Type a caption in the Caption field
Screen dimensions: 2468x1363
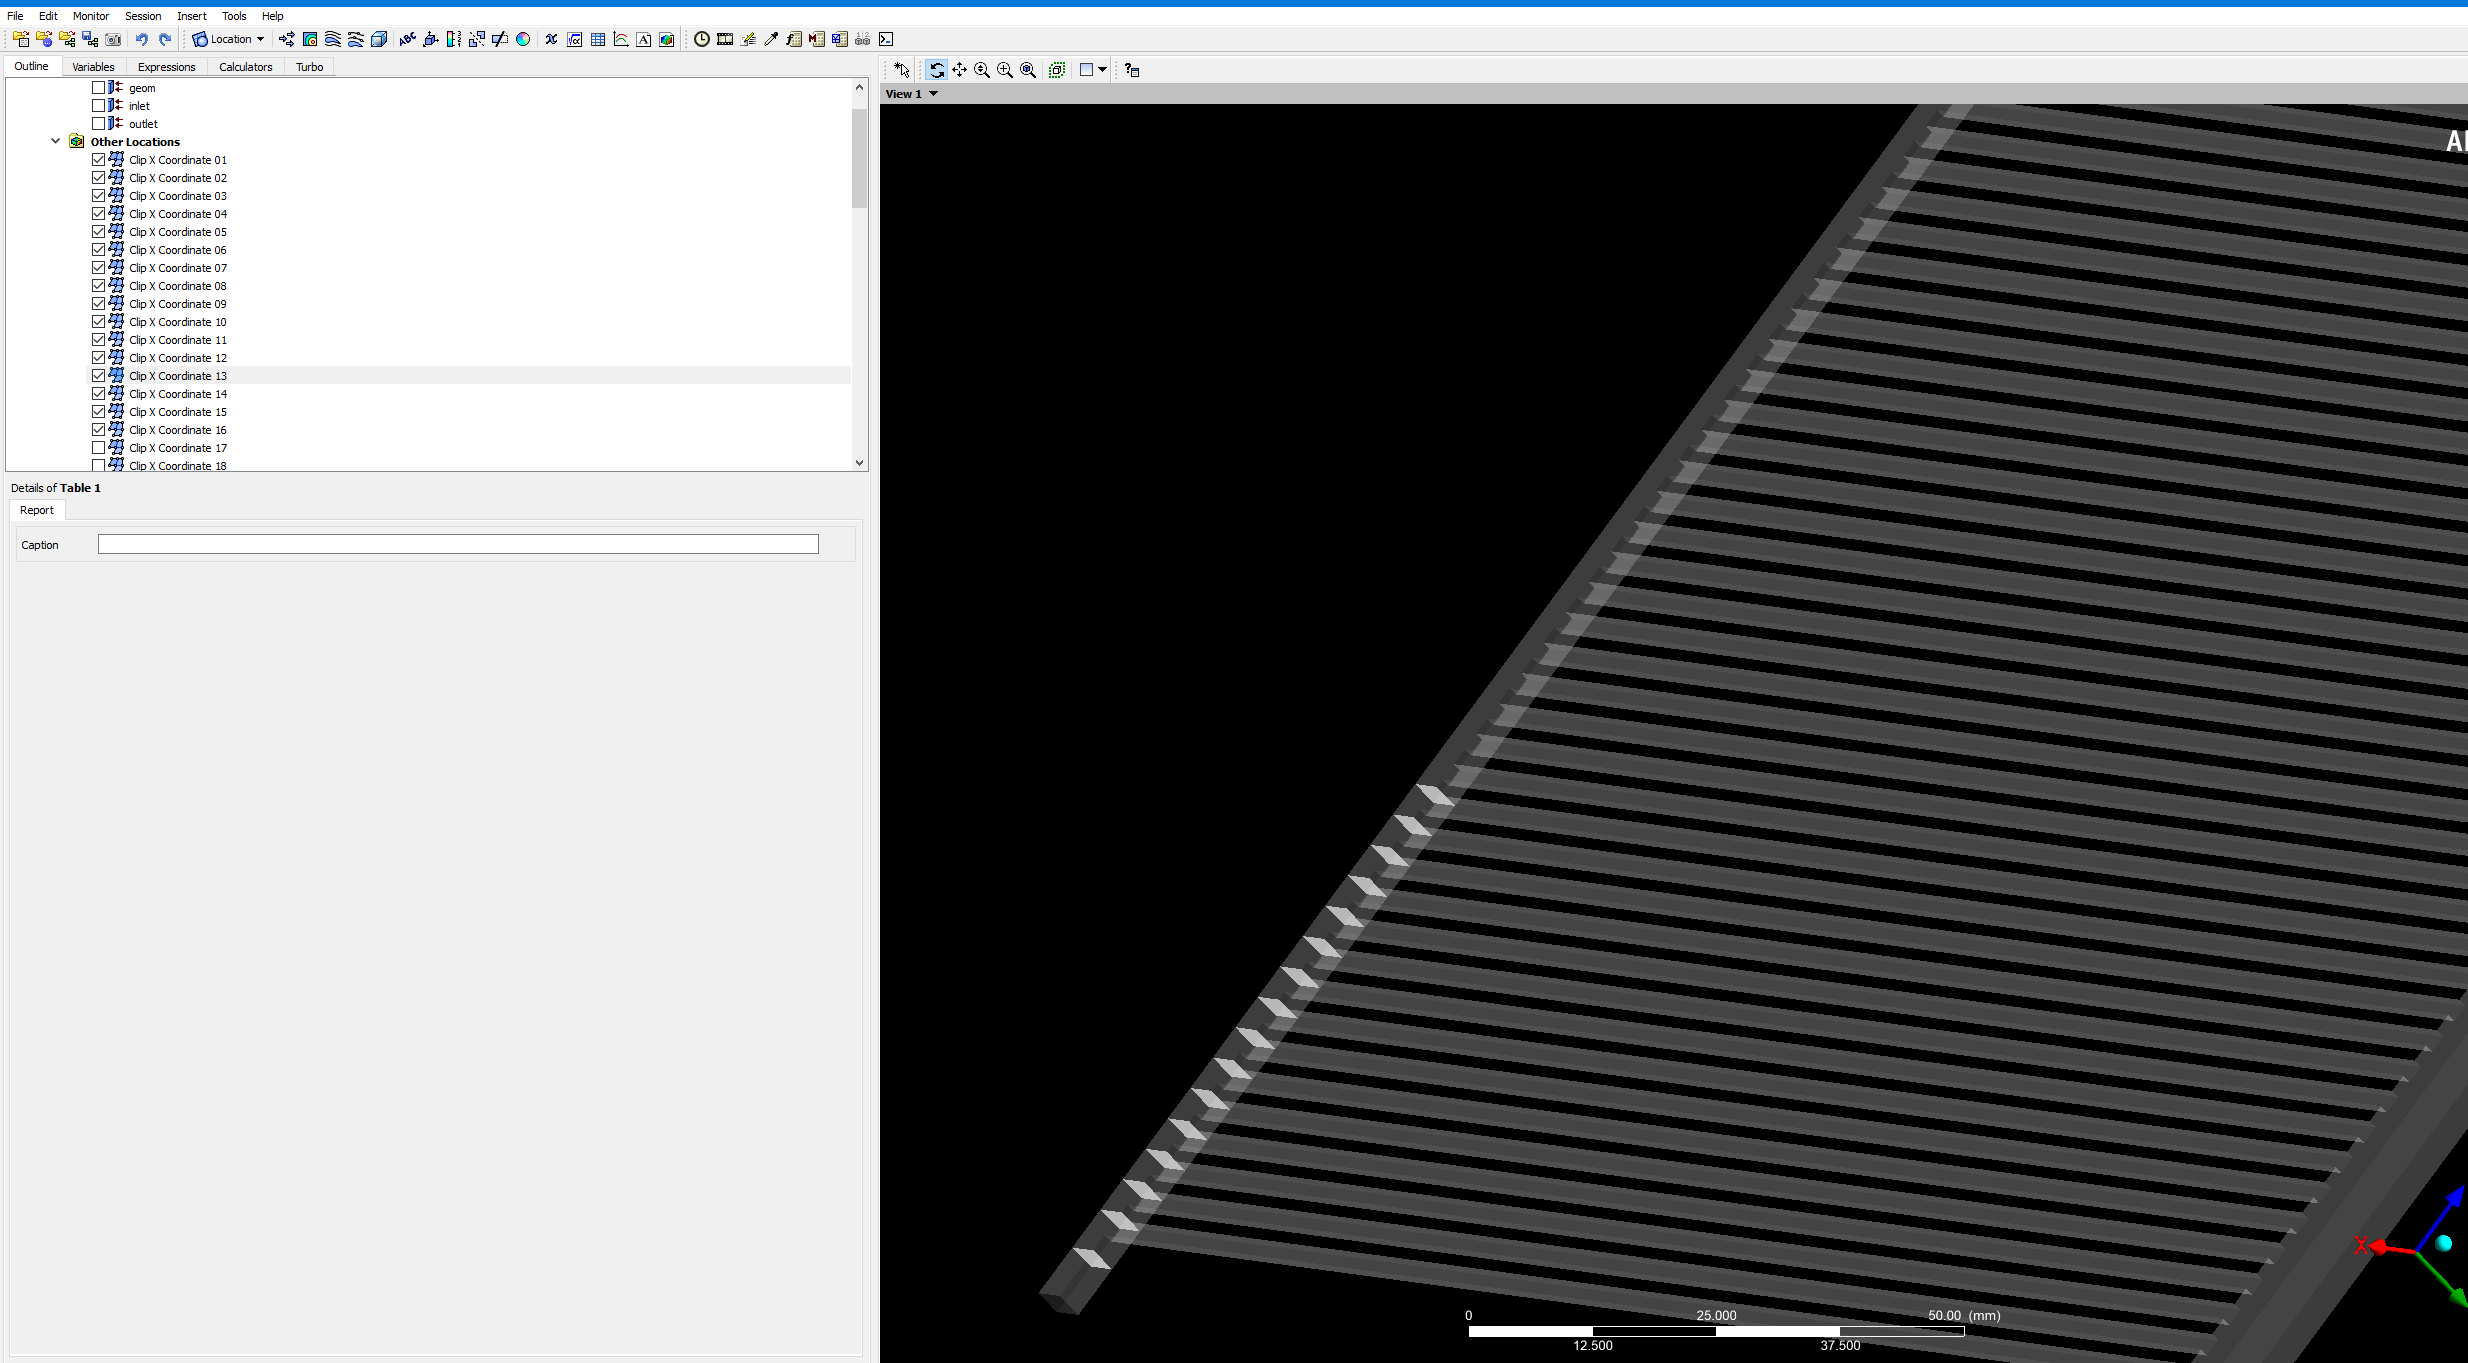[x=457, y=544]
